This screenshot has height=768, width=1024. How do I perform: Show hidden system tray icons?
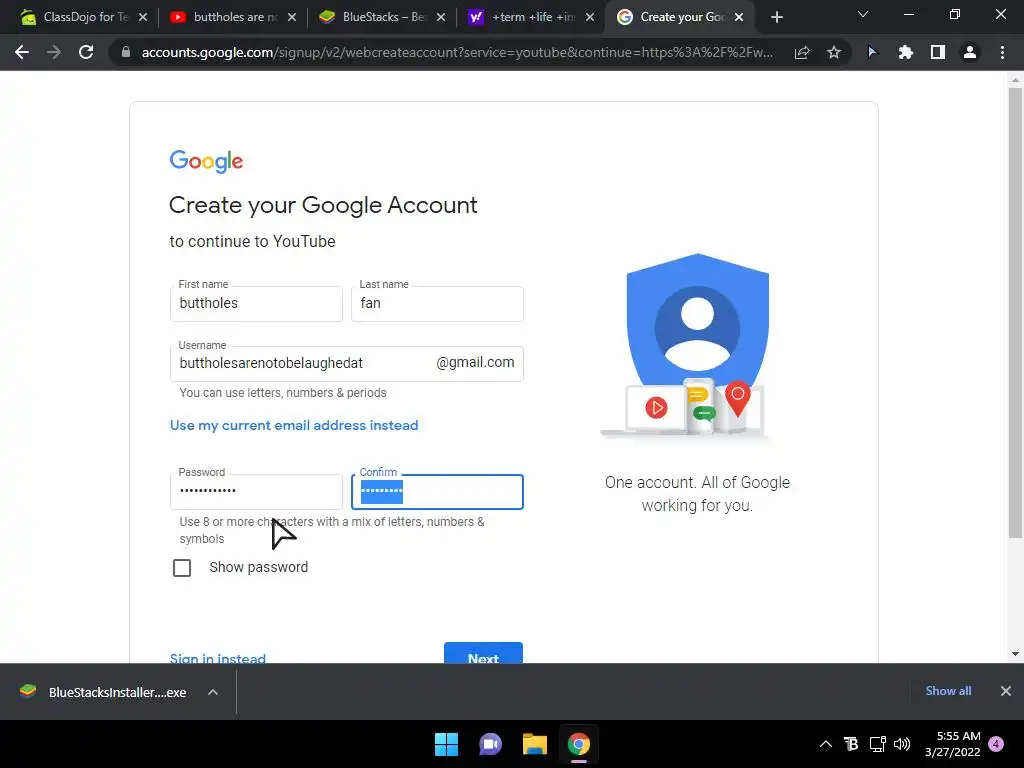tap(825, 744)
